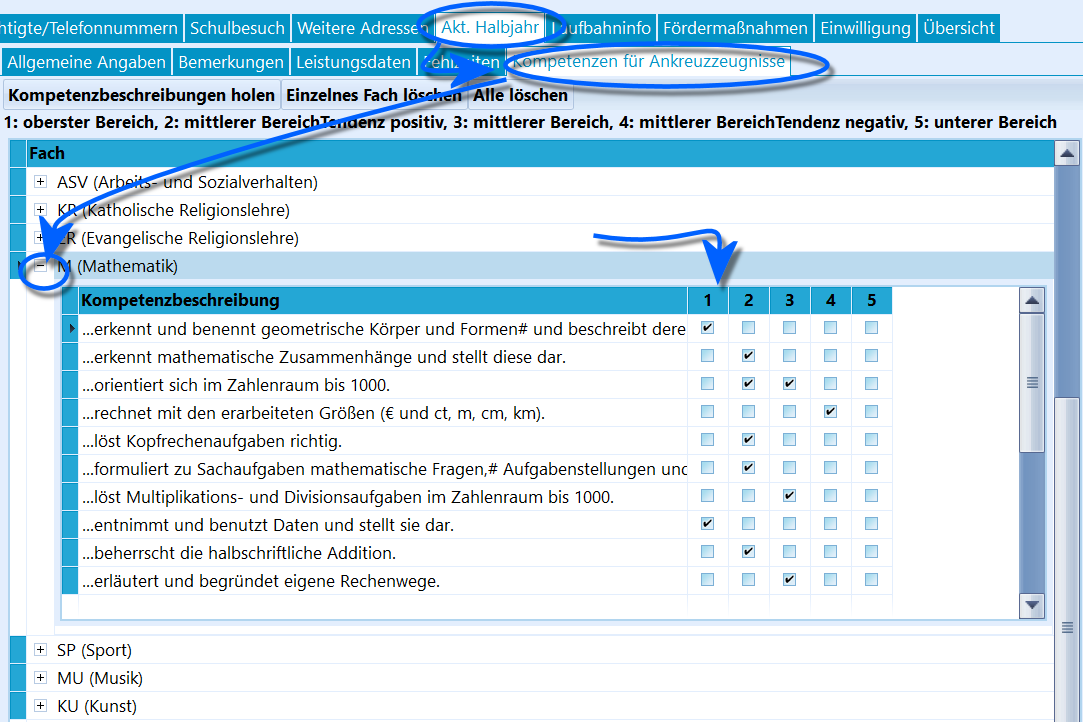1083x722 pixels.
Task: Click the Fach list scroll-up arrow
Action: (x=1067, y=153)
